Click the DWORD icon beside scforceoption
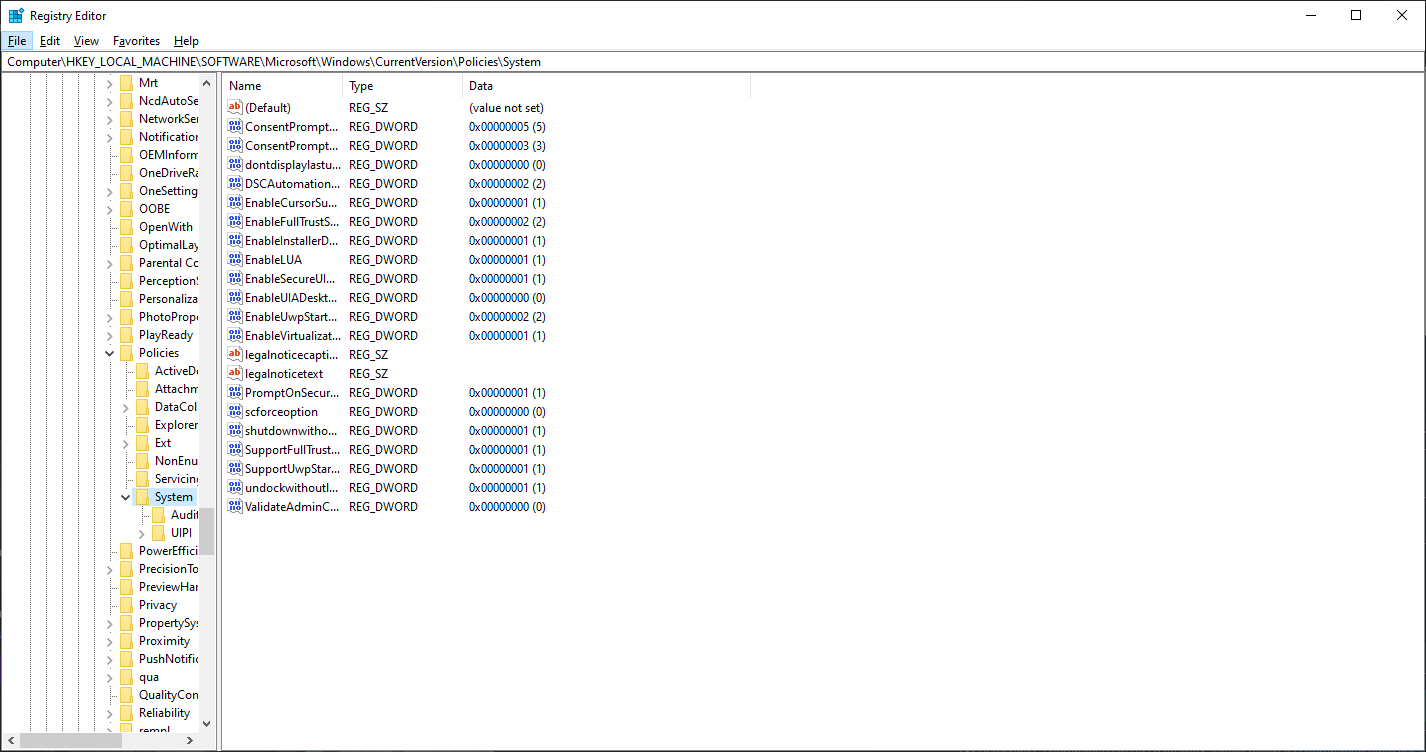 coord(235,412)
